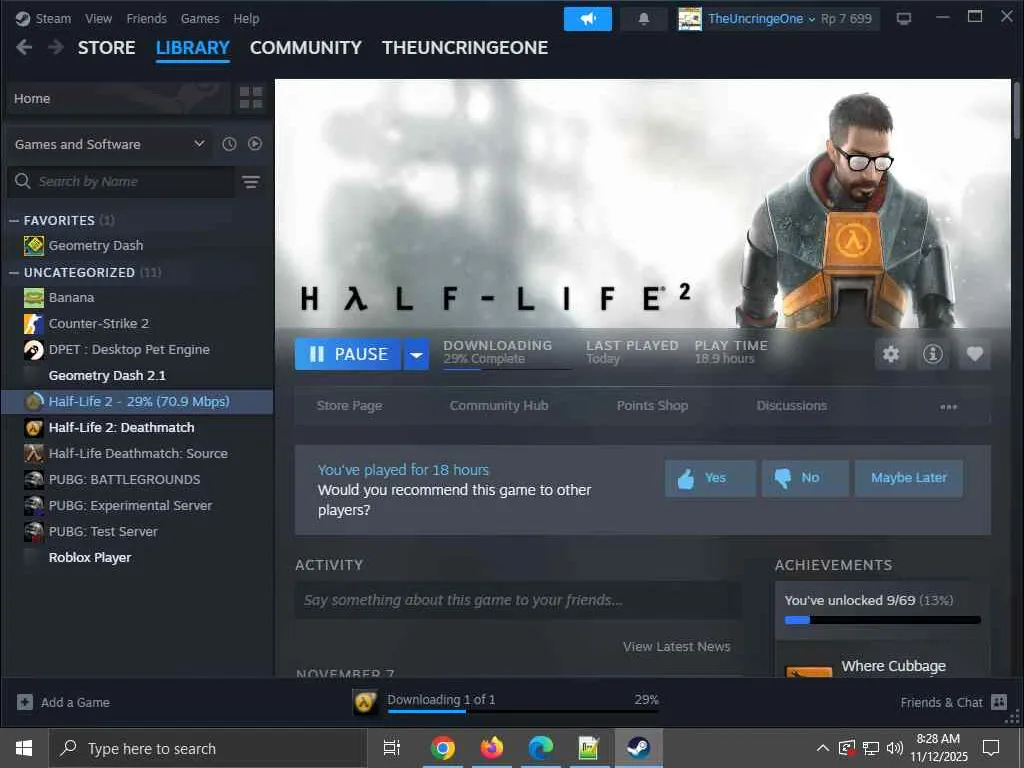Collapse the Uncategorized category
The width and height of the screenshot is (1024, 768).
[14, 272]
